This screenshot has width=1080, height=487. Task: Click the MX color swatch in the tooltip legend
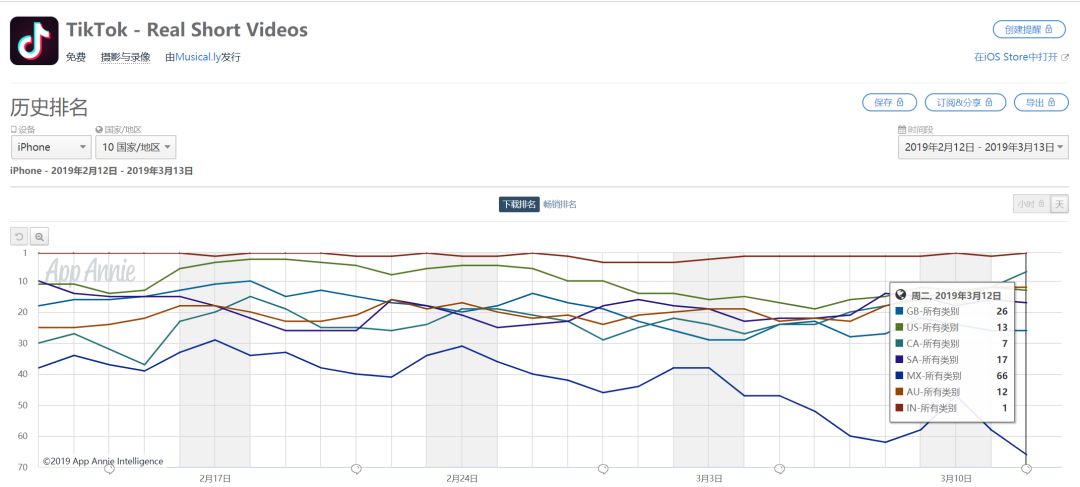pyautogui.click(x=900, y=376)
